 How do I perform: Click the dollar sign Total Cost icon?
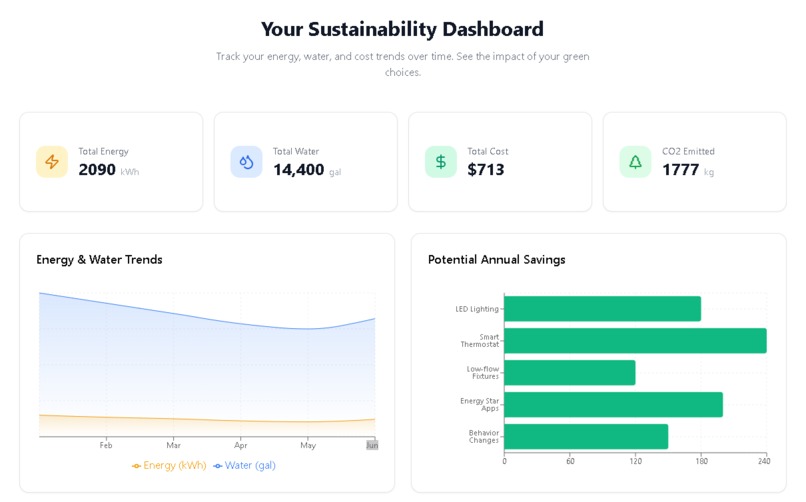[x=441, y=162]
